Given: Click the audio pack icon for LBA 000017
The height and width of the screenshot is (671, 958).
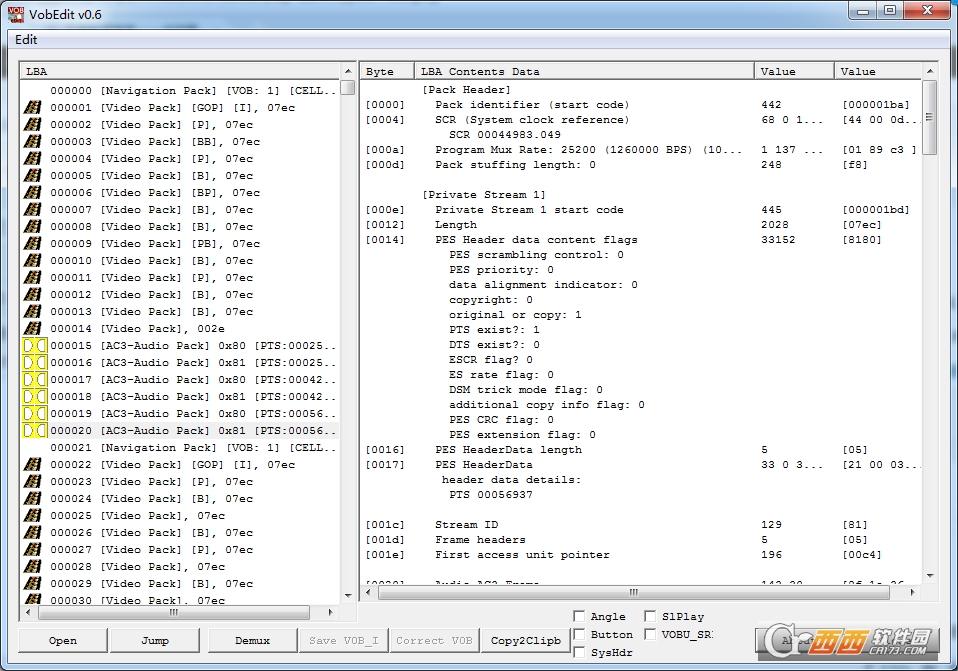Looking at the screenshot, I should 34,380.
